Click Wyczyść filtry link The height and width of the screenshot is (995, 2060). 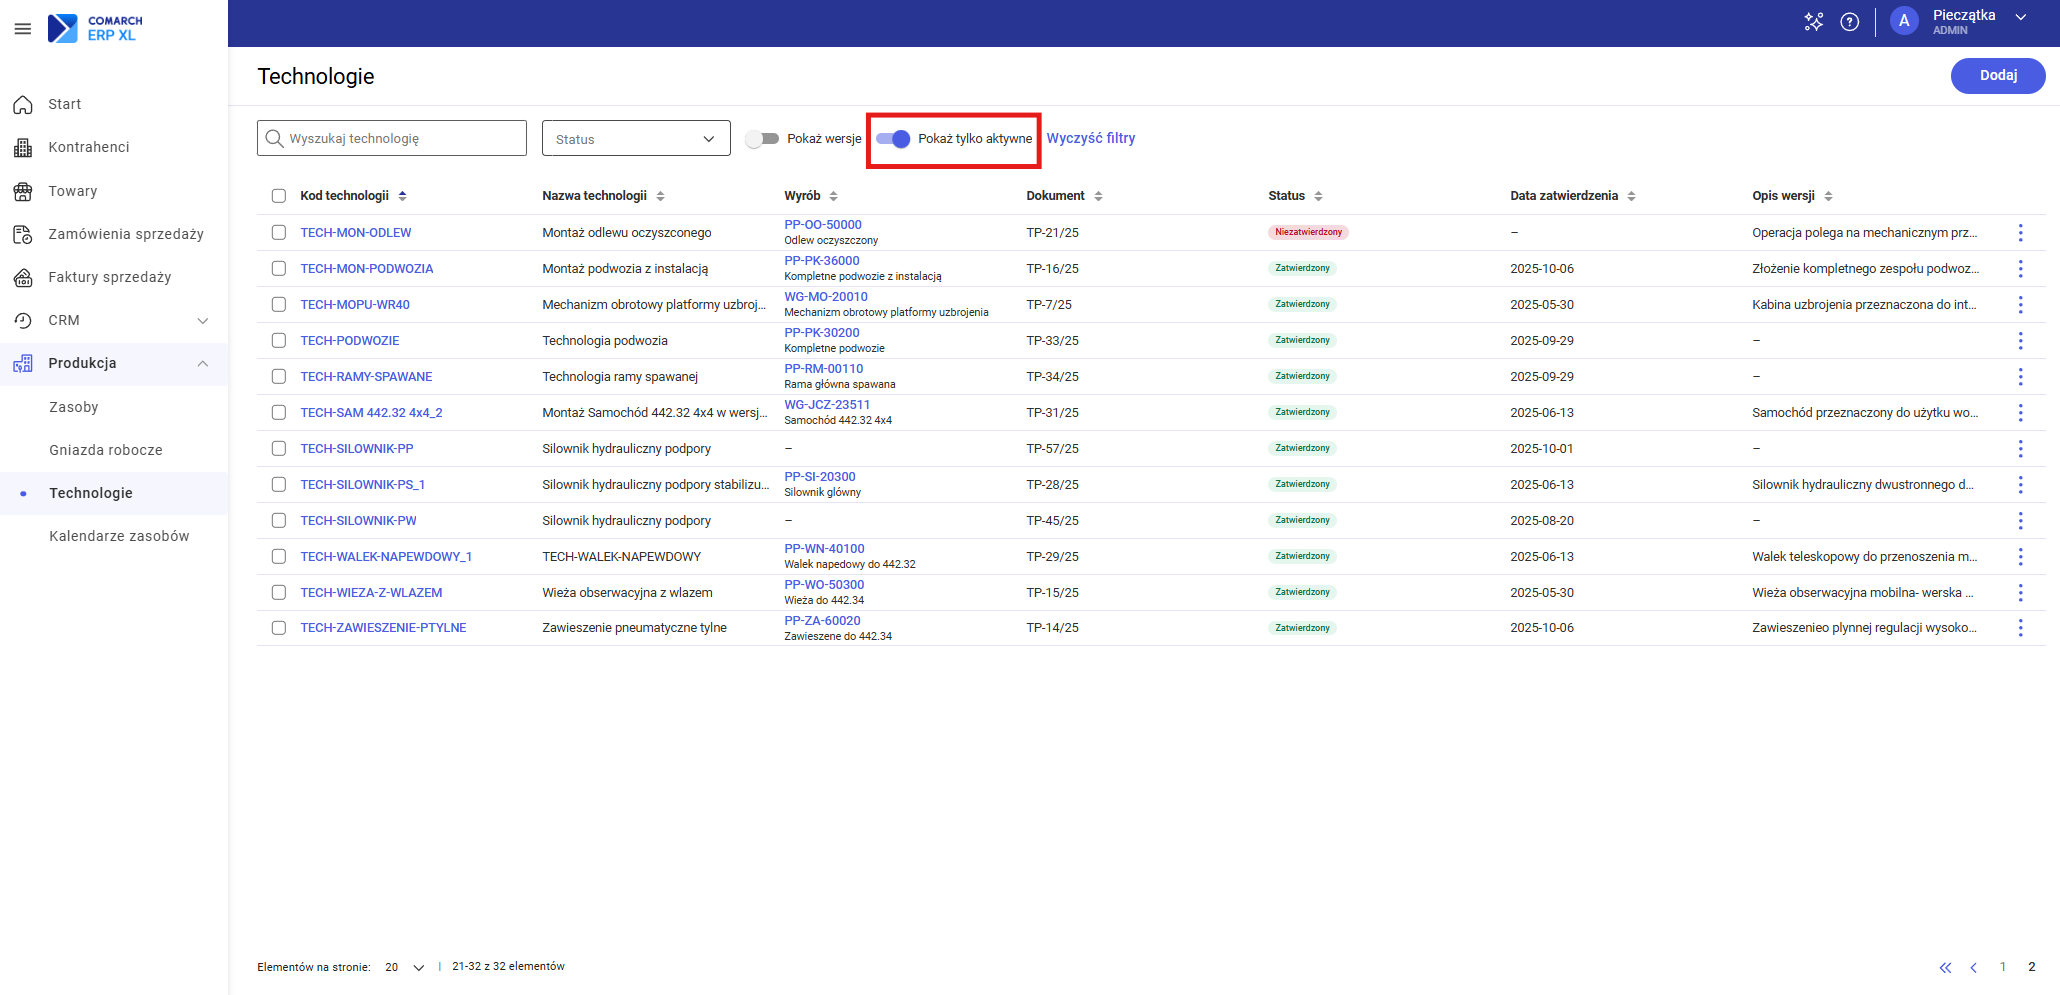coord(1090,139)
